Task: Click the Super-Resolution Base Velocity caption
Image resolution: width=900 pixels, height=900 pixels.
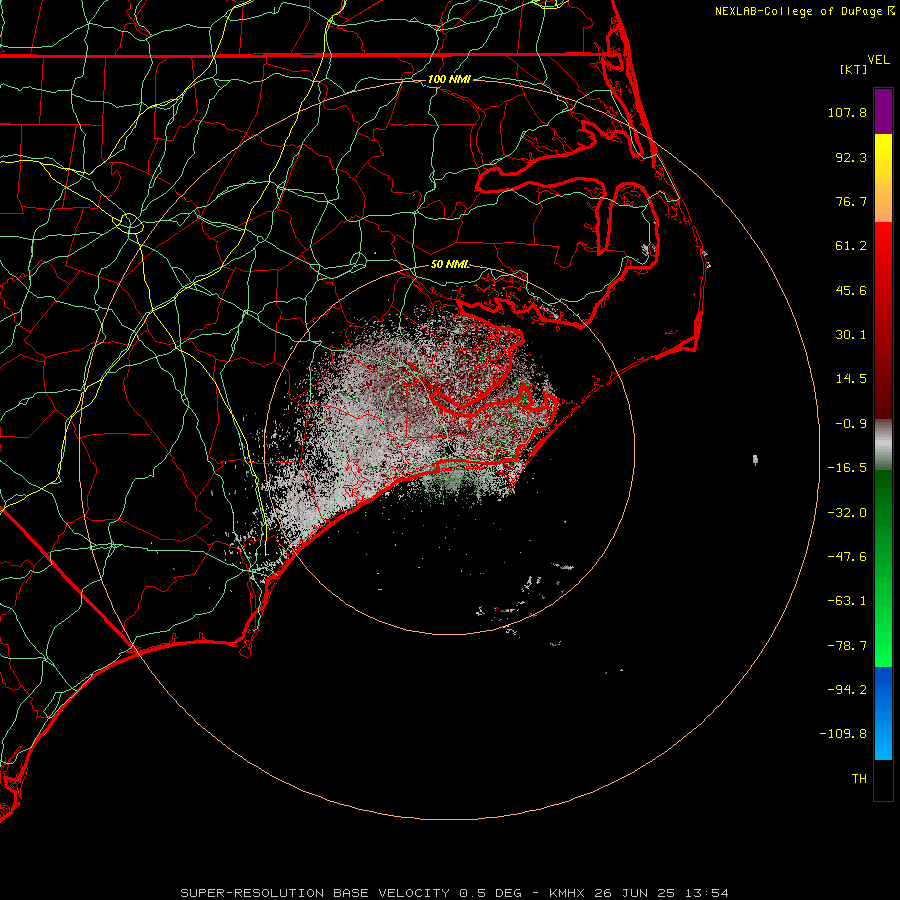Action: click(454, 893)
